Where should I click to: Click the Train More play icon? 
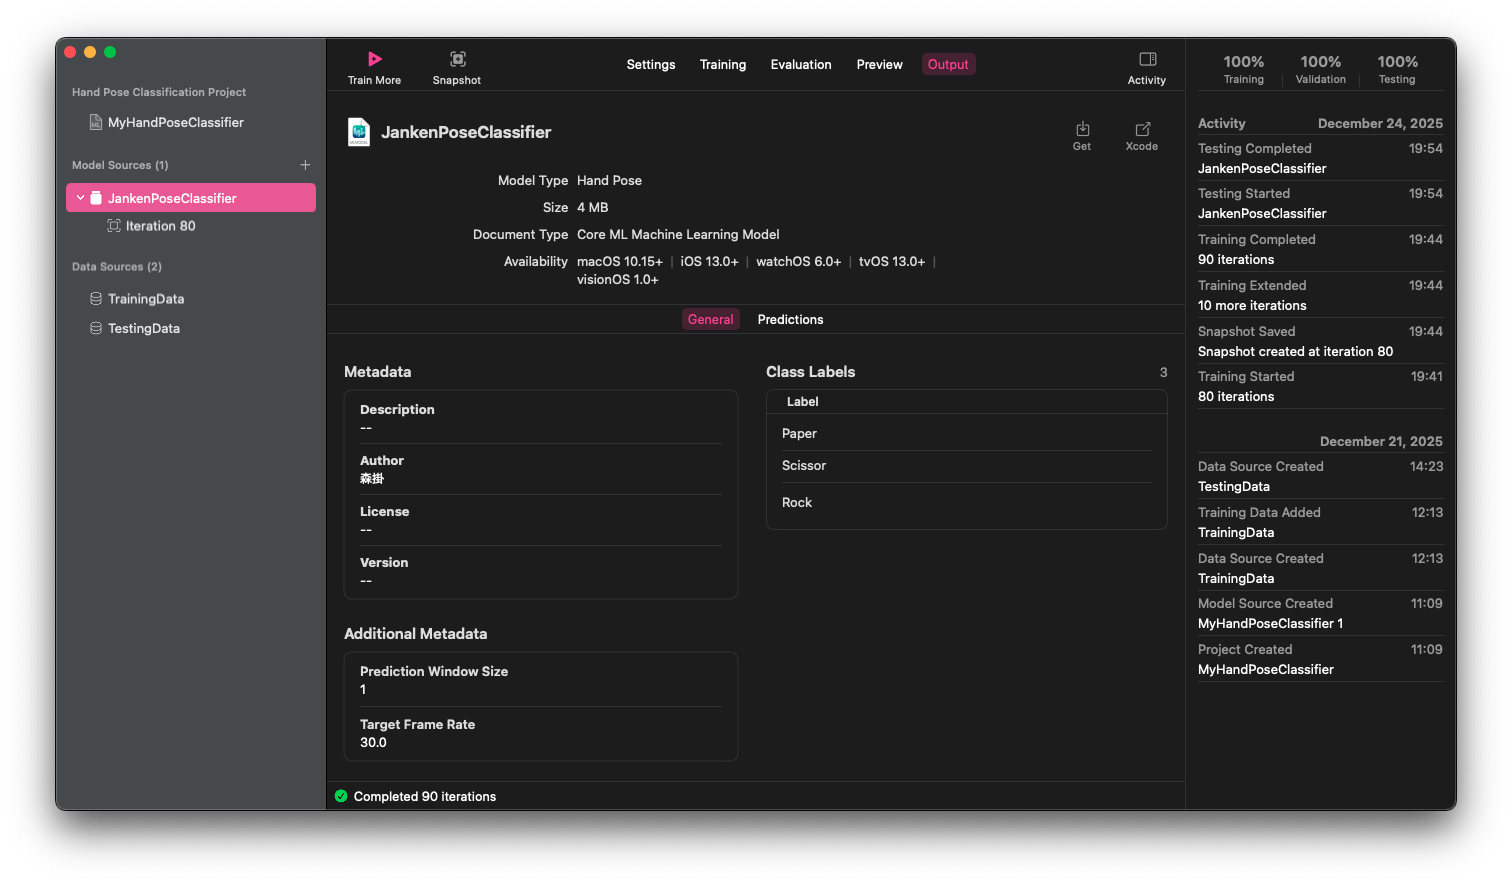point(374,59)
